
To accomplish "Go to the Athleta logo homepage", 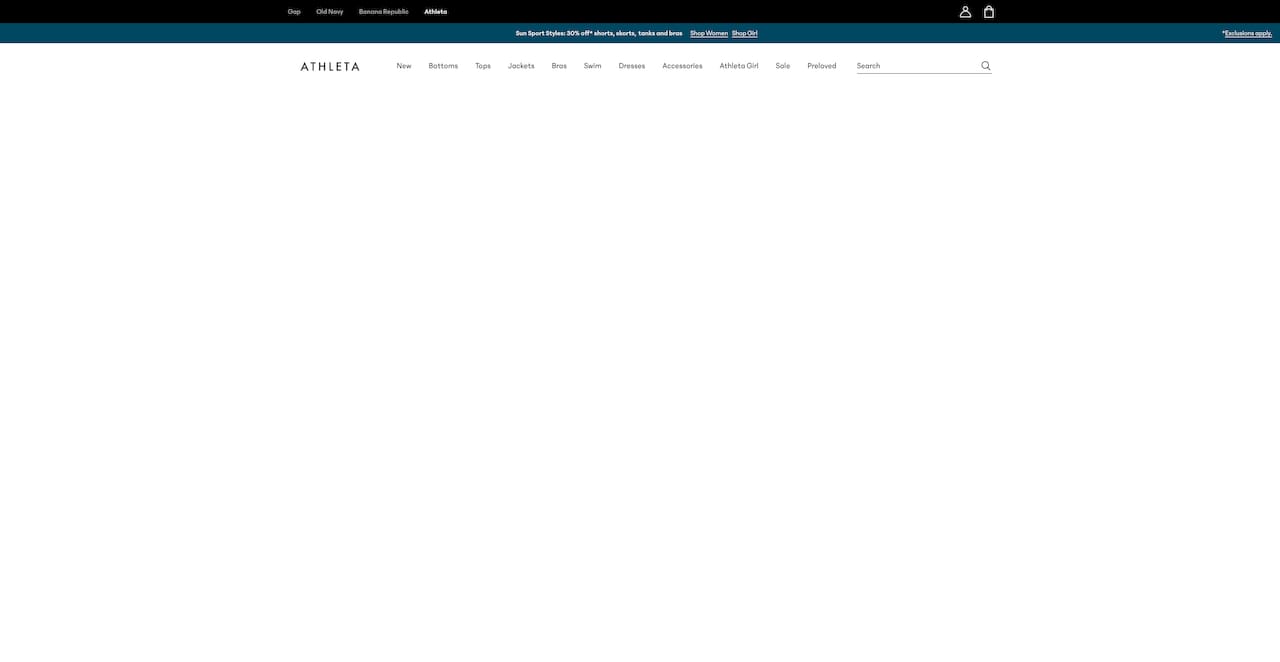I will pyautogui.click(x=330, y=66).
